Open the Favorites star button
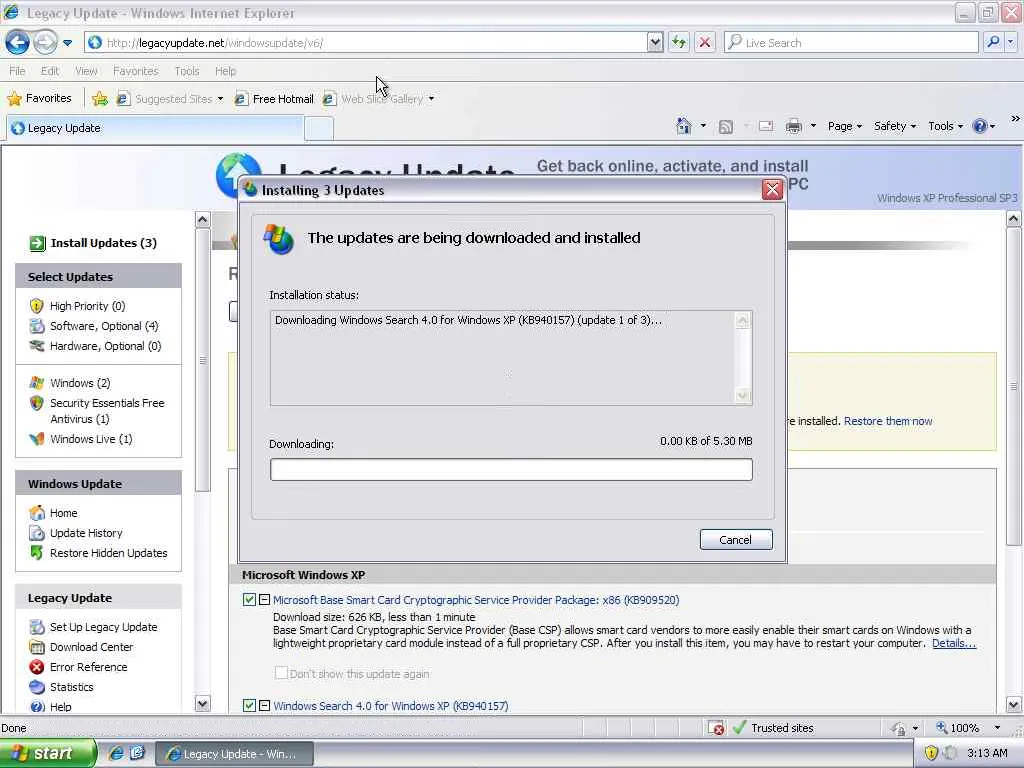 coord(39,99)
